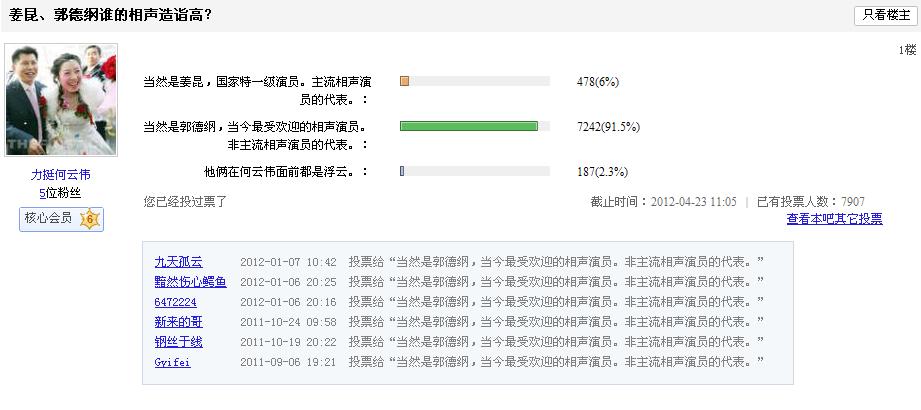Click the level 6 star icon
The width and height of the screenshot is (921, 410).
(89, 219)
